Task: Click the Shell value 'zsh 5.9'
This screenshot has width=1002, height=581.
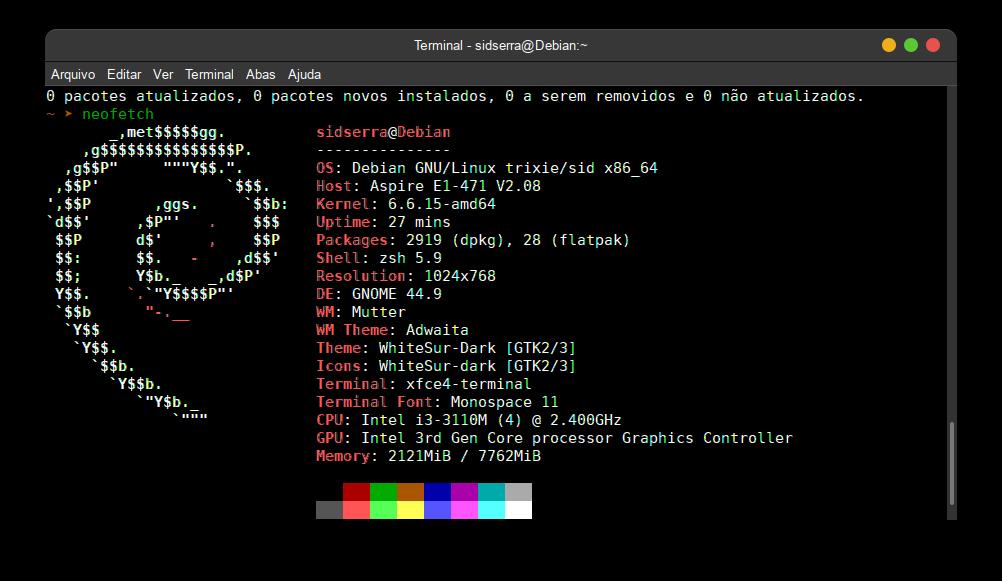Action: pyautogui.click(x=410, y=258)
